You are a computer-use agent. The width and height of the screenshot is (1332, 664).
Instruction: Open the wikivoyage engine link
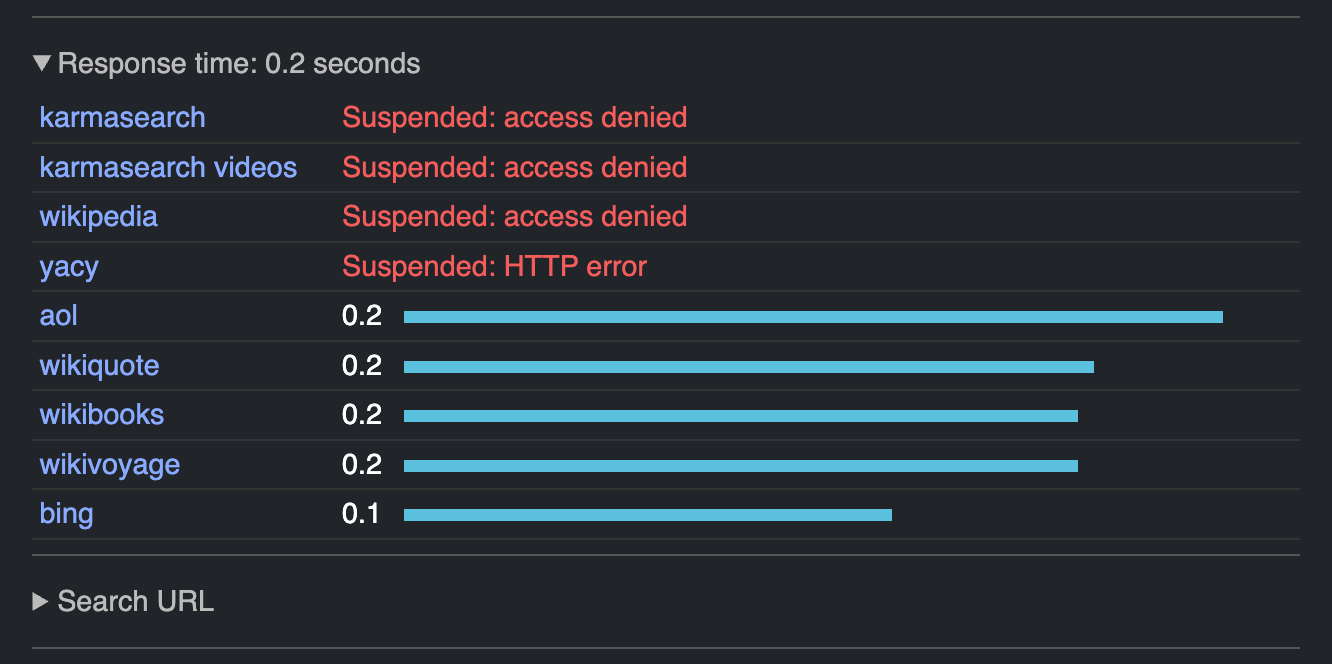point(109,465)
